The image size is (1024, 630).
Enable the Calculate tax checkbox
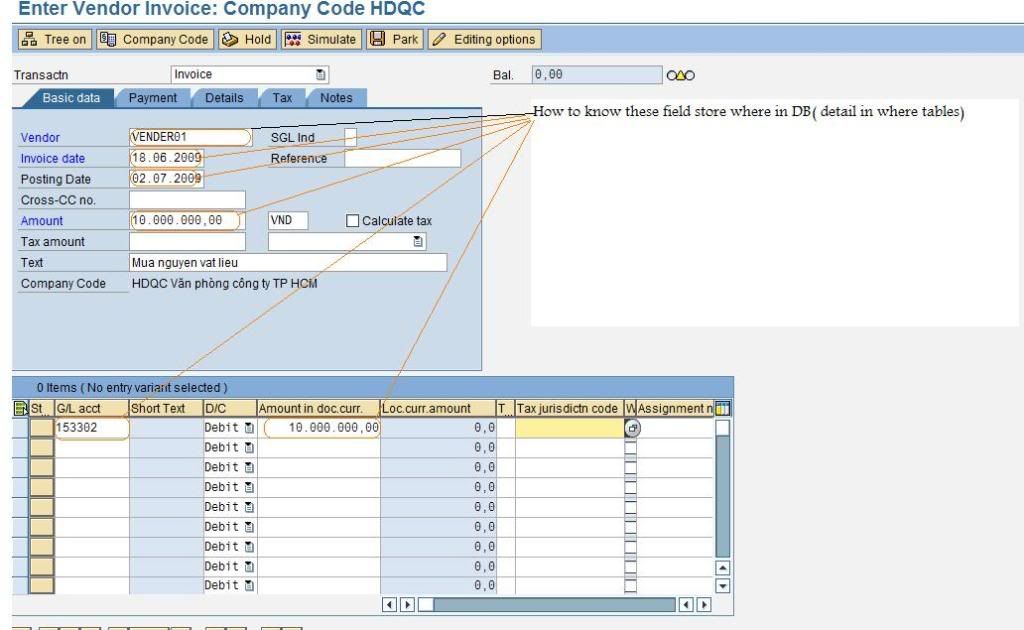tap(352, 221)
